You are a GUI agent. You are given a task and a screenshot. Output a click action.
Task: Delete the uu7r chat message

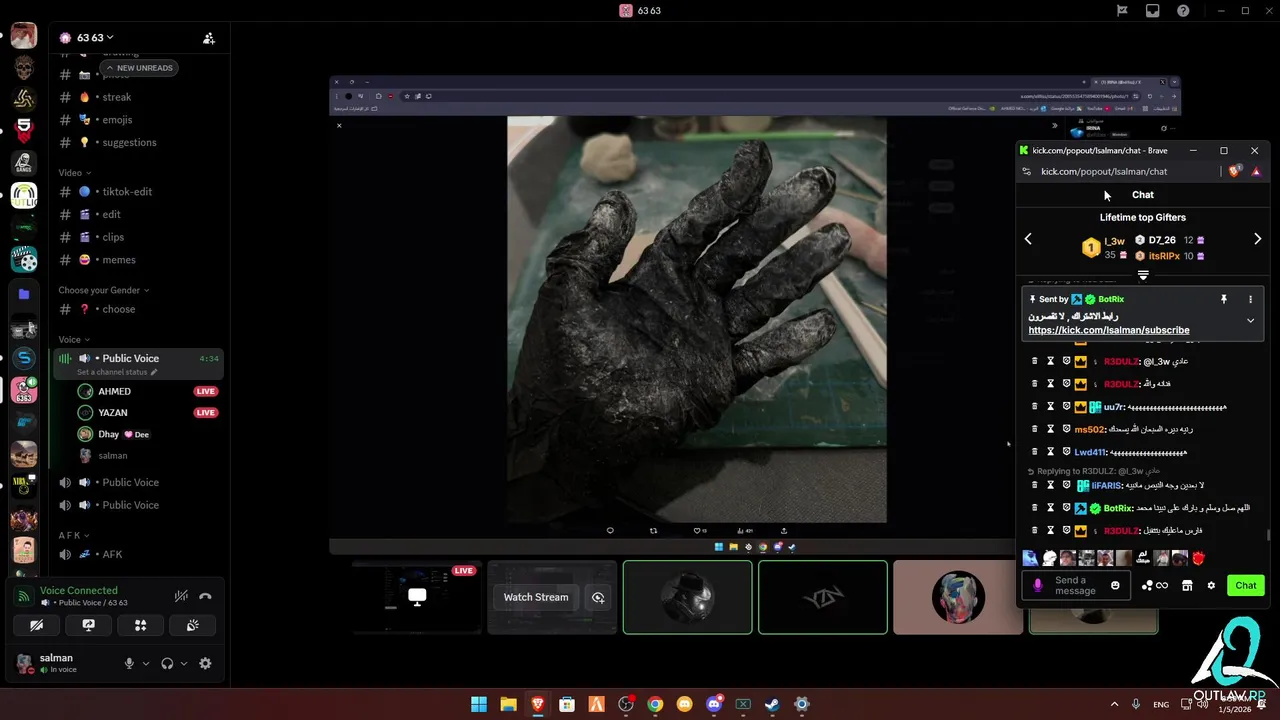click(1034, 407)
